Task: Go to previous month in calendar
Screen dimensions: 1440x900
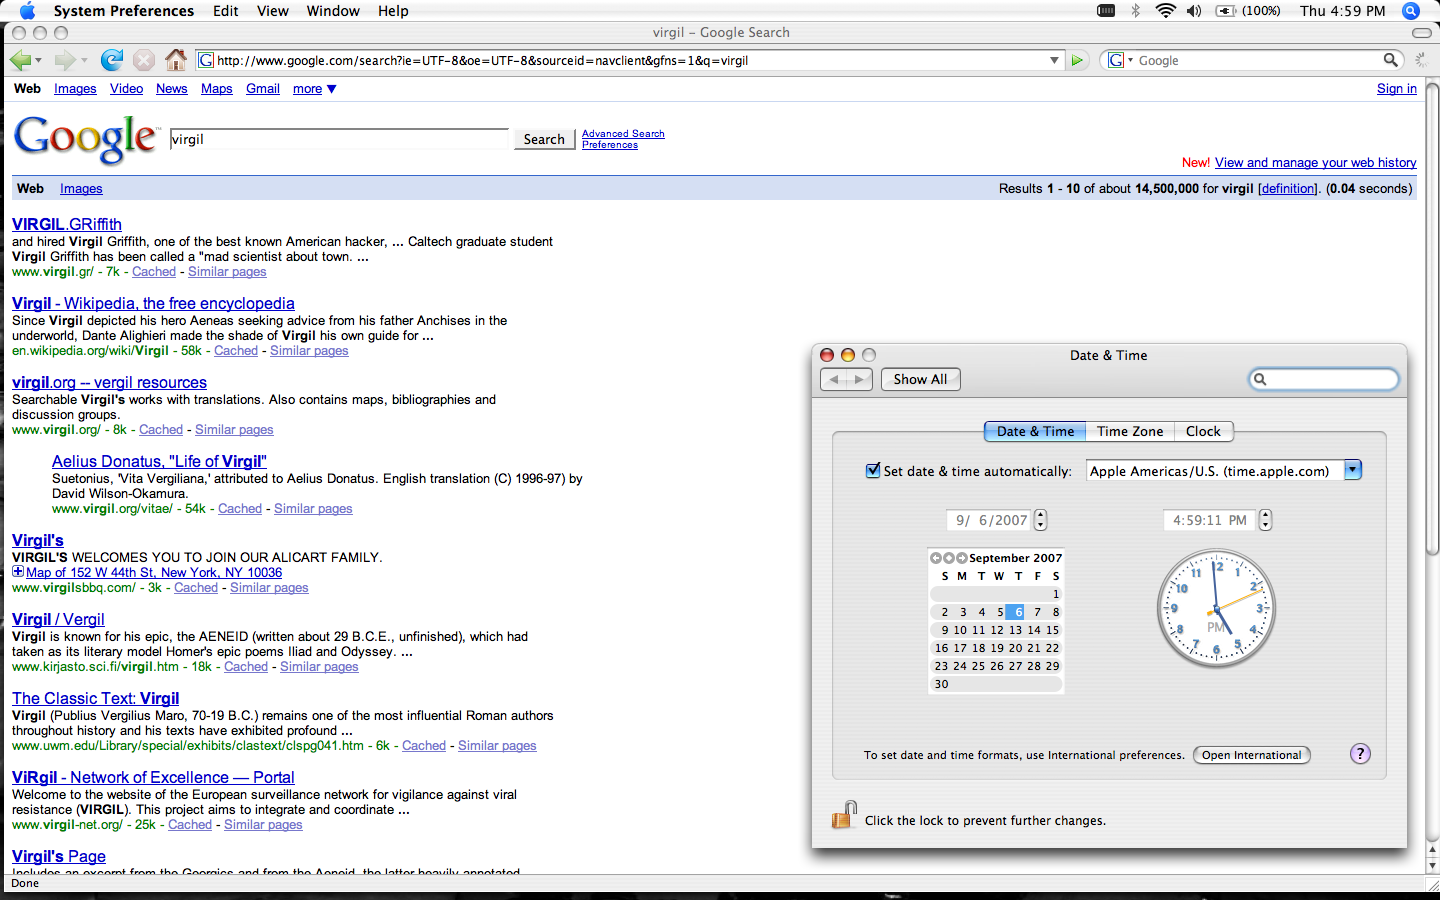Action: click(936, 558)
